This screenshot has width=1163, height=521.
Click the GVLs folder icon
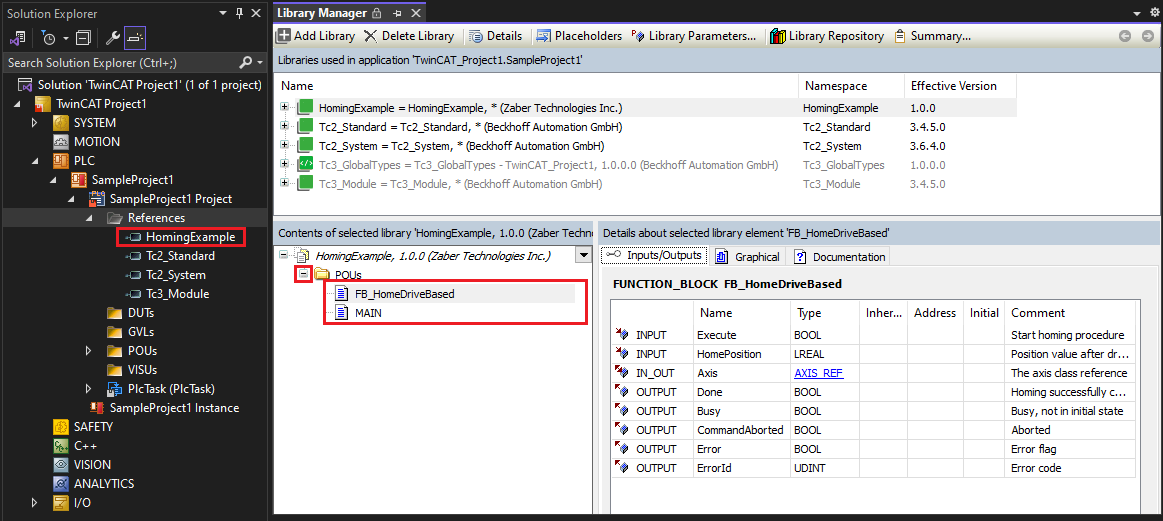pos(115,331)
